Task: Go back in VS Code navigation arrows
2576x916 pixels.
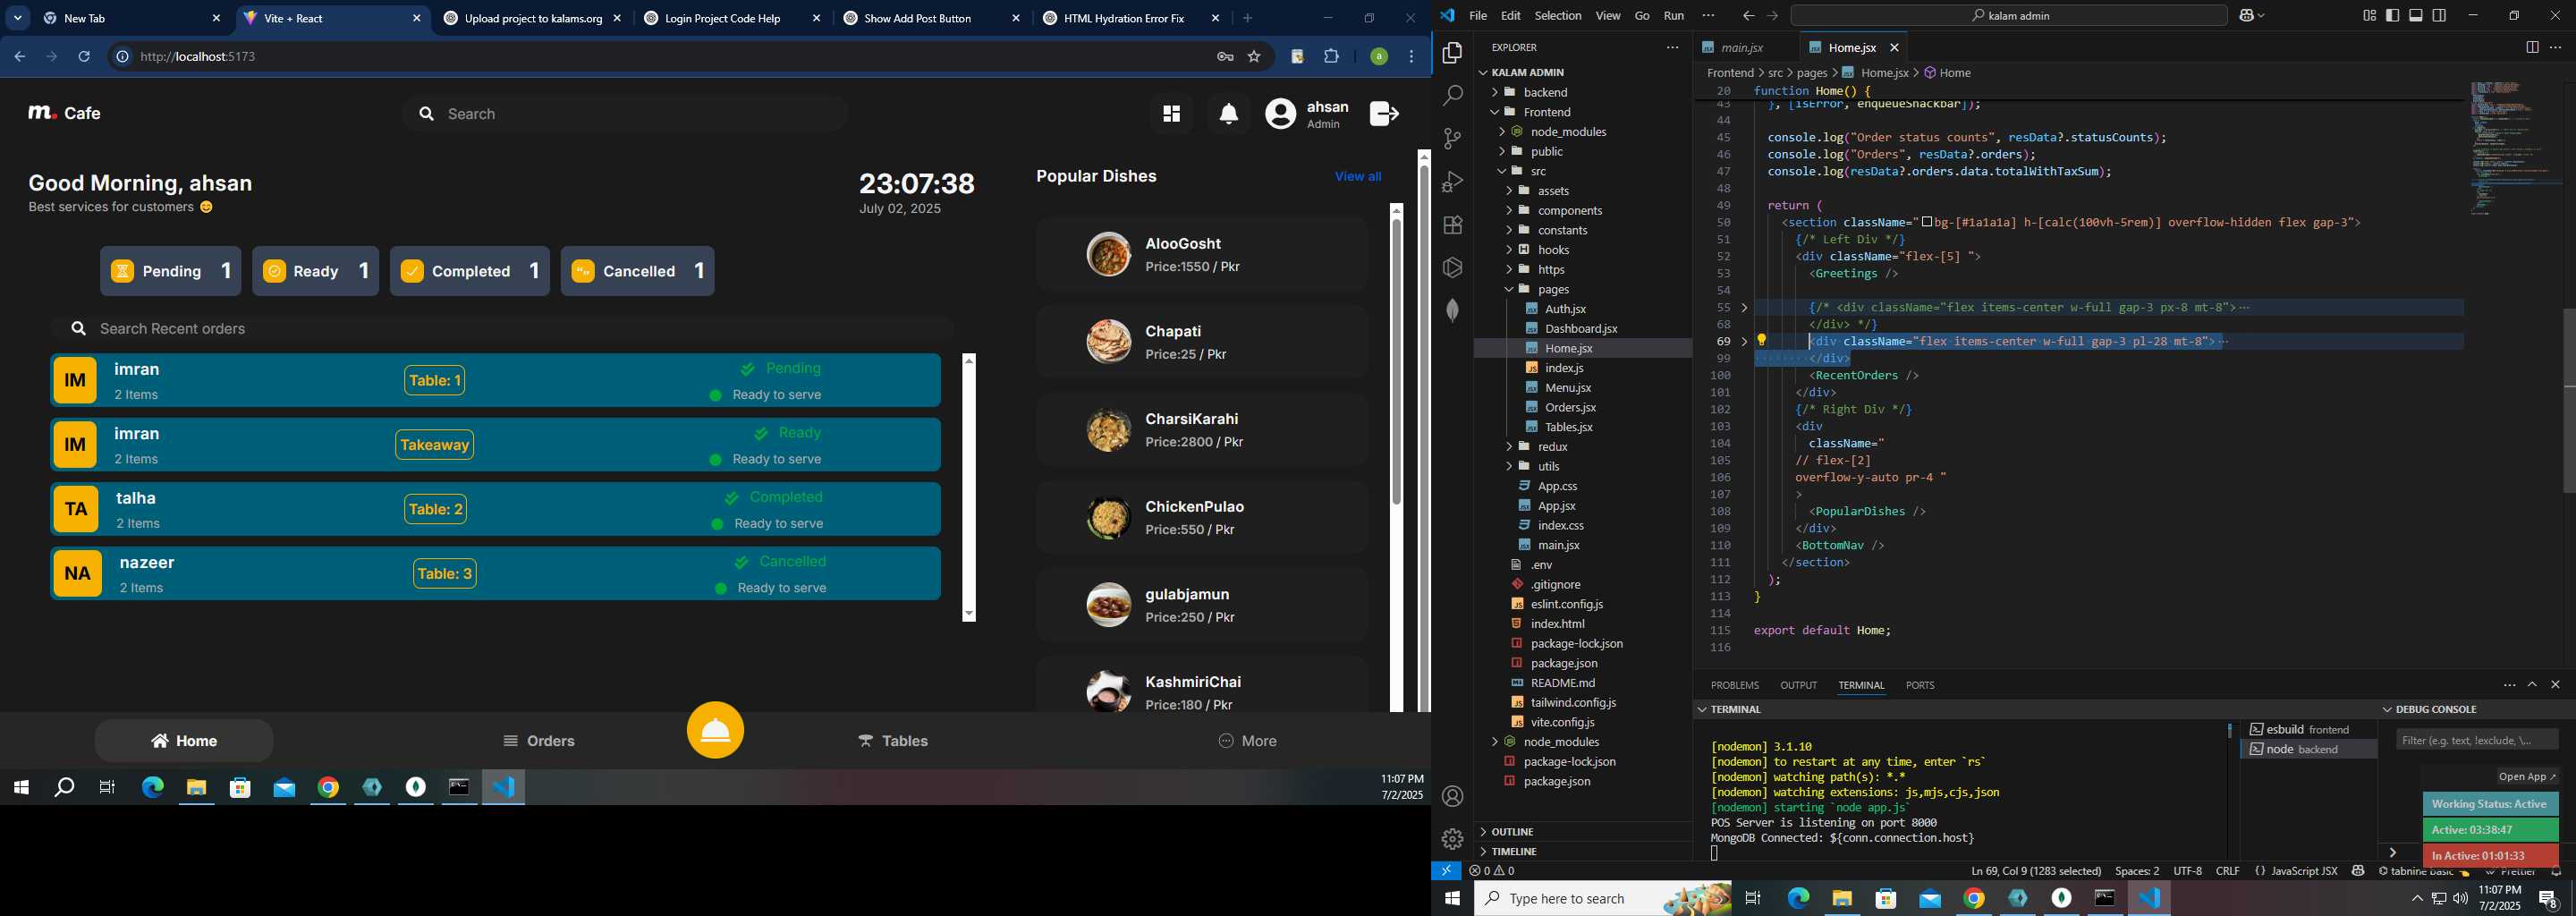Action: click(1748, 16)
